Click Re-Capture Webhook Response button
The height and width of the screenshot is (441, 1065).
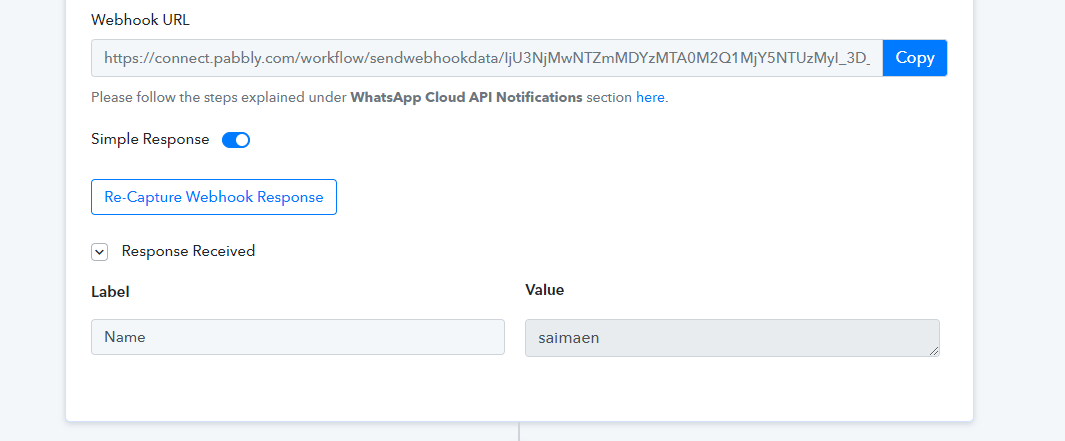[214, 197]
